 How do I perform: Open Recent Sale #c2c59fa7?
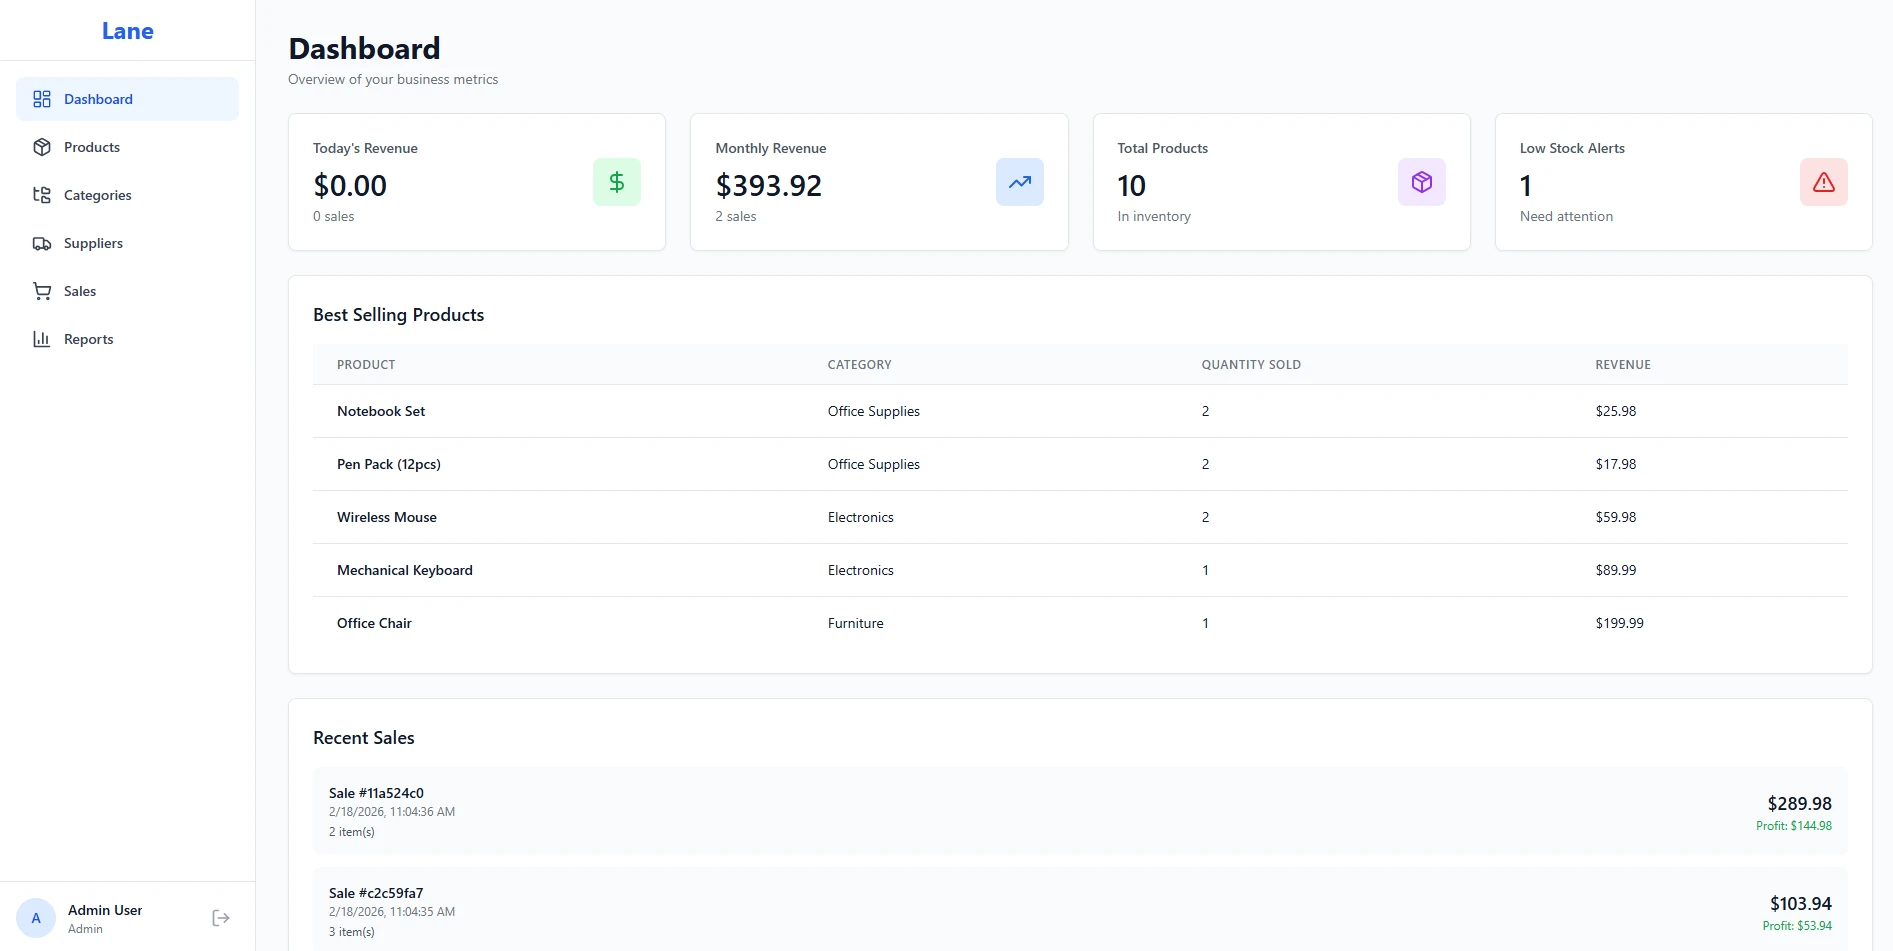coord(1079,909)
